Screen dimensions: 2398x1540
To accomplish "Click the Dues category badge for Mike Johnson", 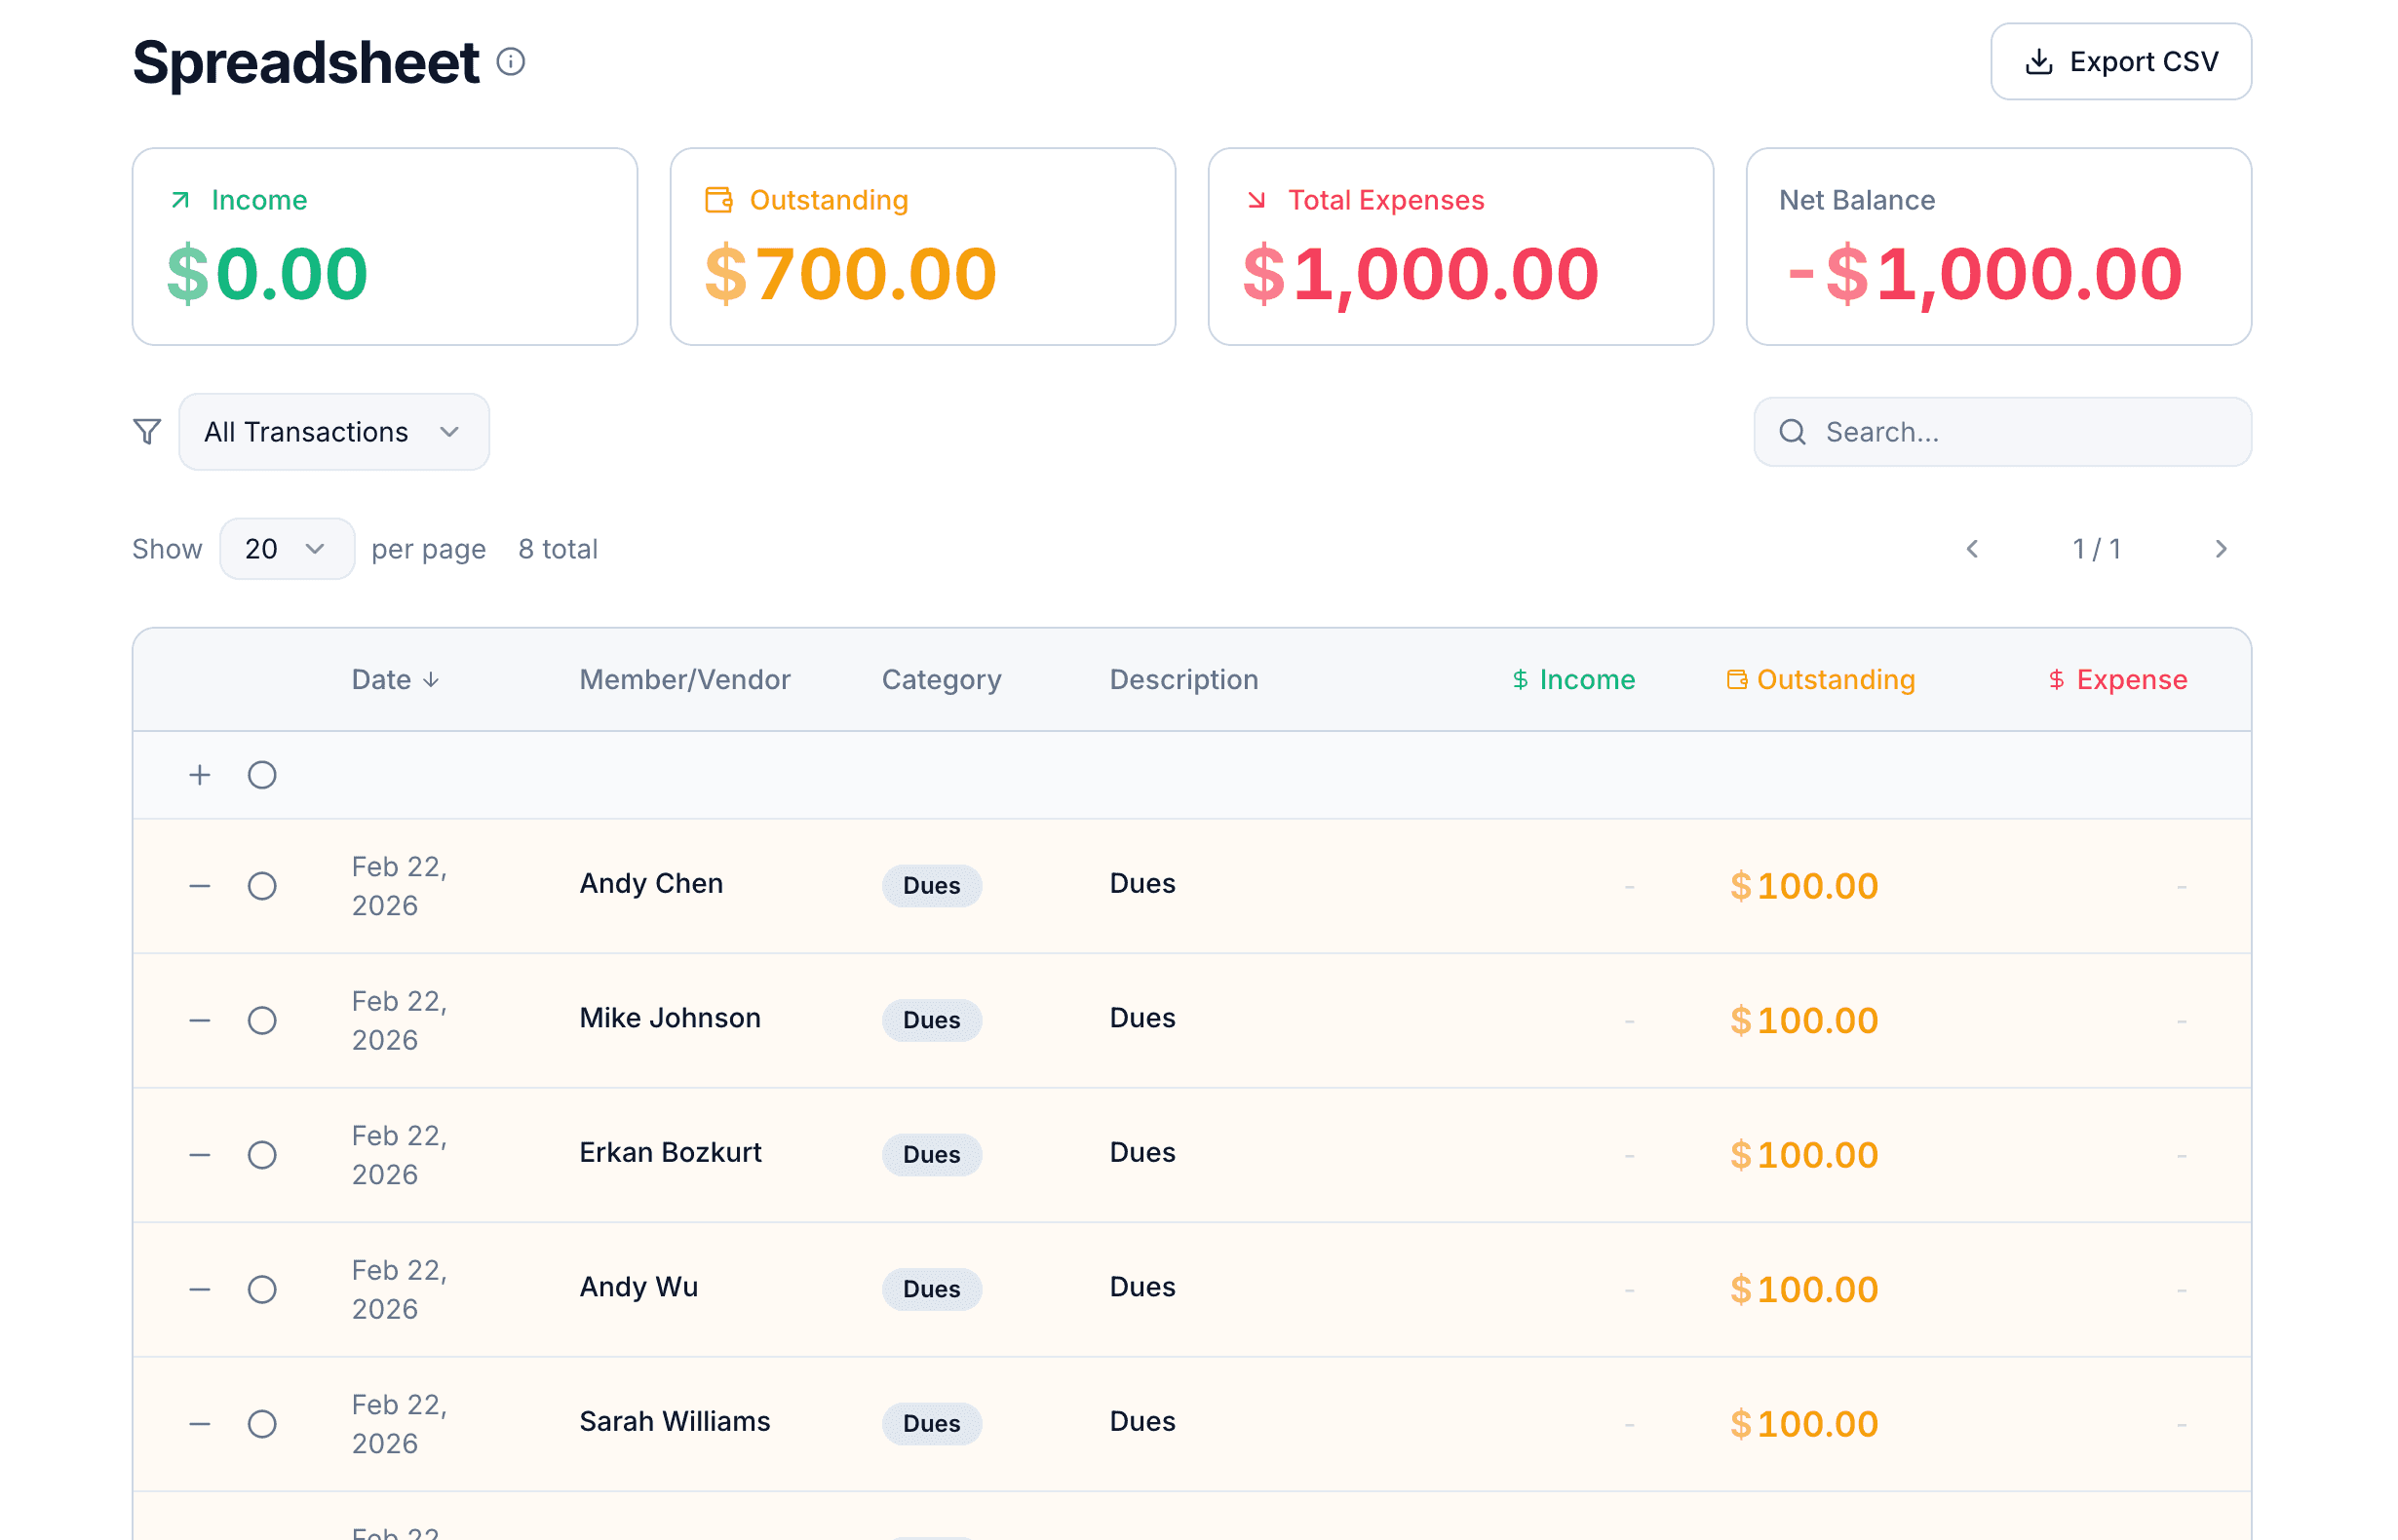I will (931, 1020).
